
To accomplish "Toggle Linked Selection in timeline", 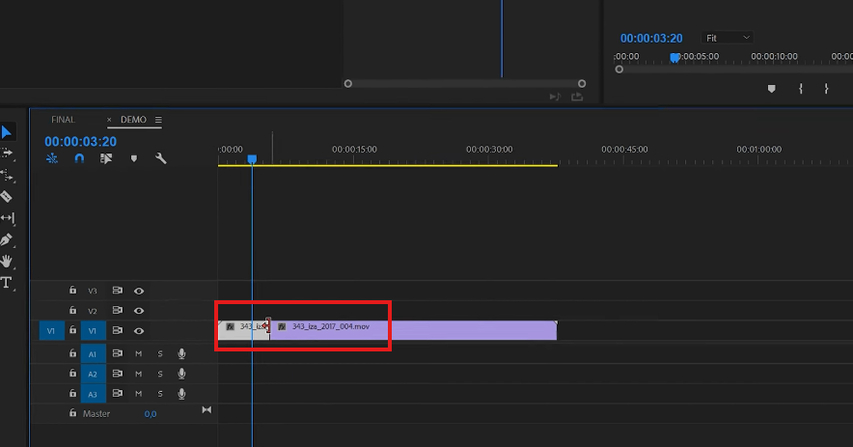I will [x=106, y=158].
